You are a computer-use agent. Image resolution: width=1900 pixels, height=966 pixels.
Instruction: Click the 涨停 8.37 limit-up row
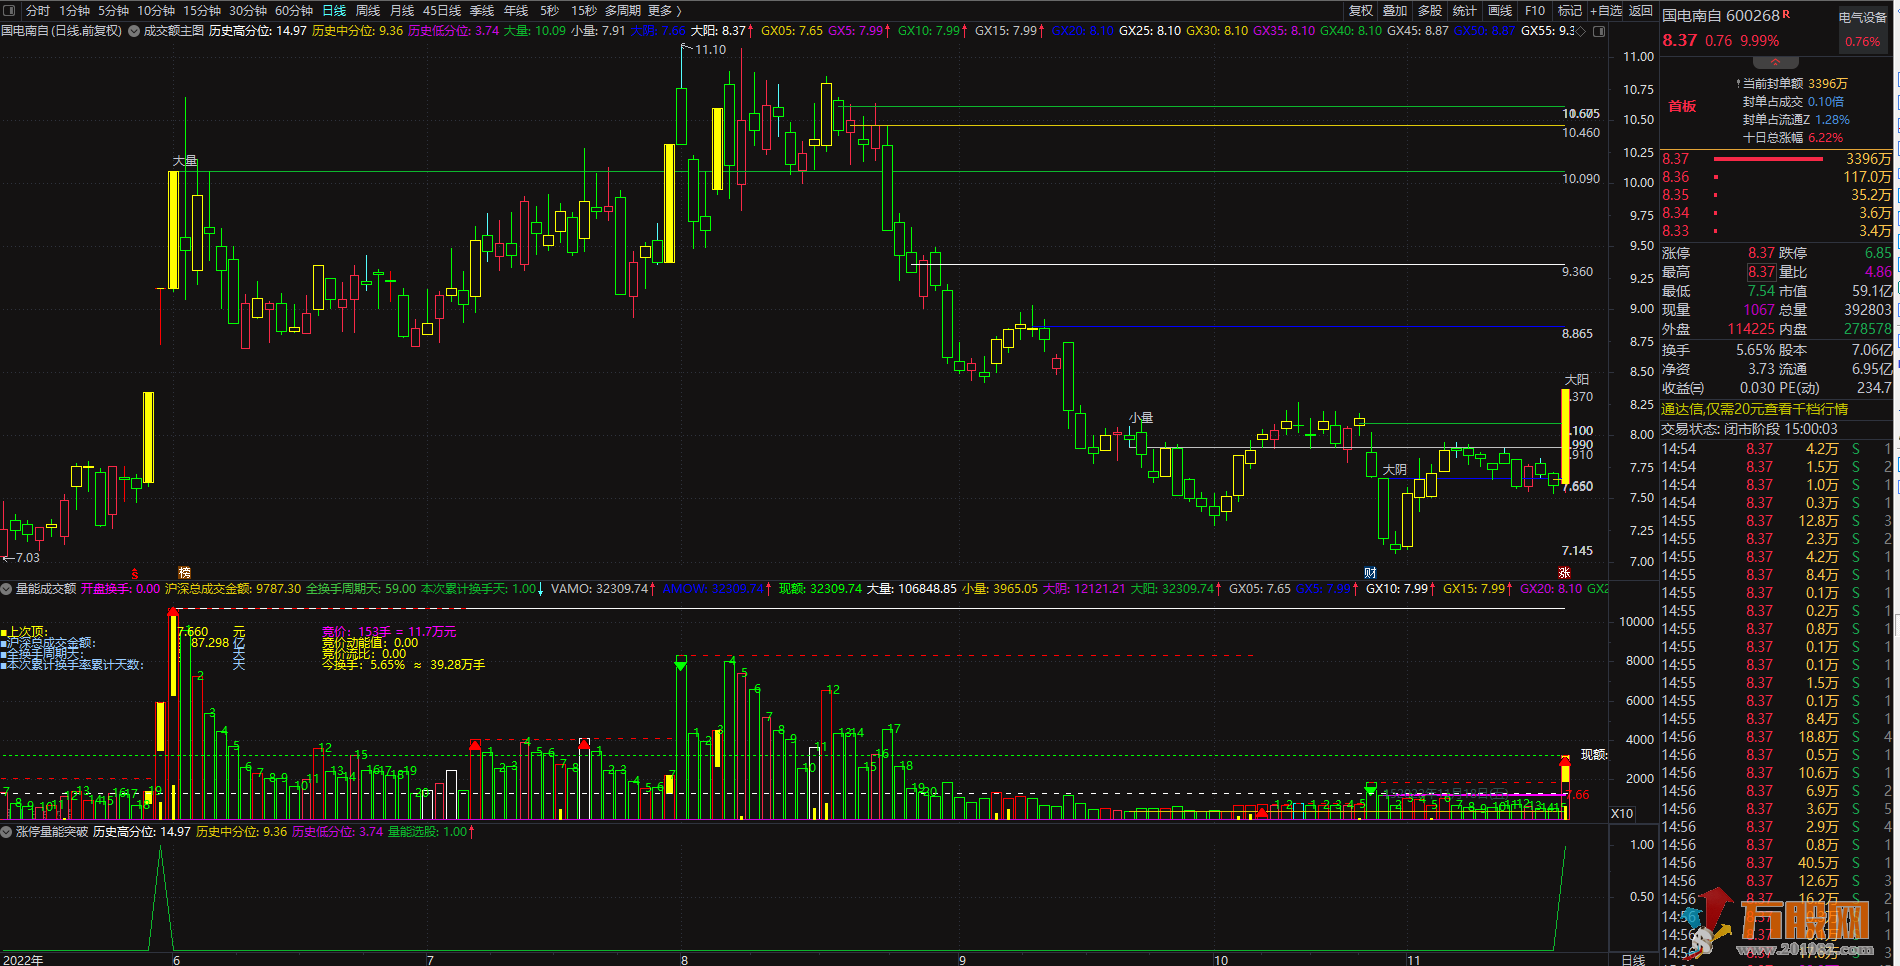(1719, 253)
